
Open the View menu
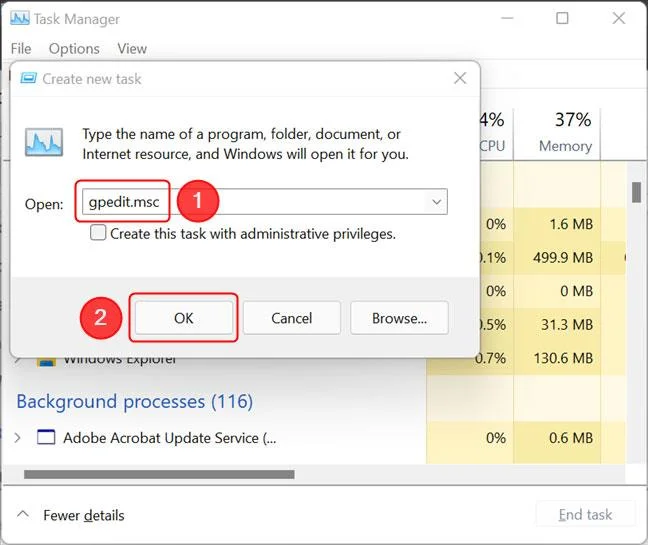(x=132, y=49)
